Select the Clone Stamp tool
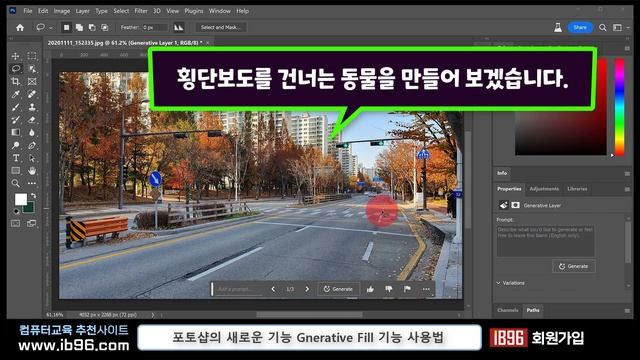This screenshot has width=640, height=360. pyautogui.click(x=32, y=107)
